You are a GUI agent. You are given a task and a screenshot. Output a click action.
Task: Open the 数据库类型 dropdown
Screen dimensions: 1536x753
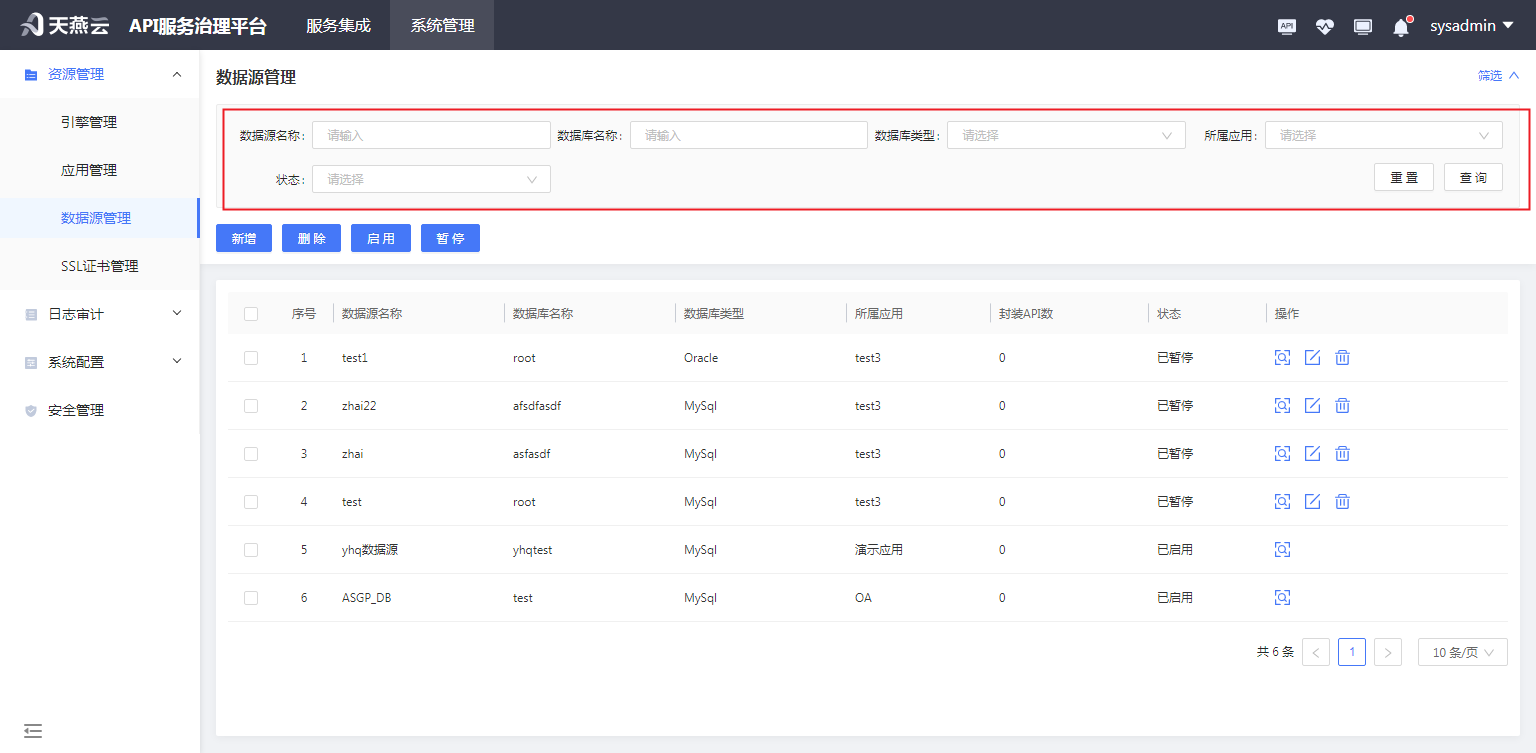pos(1065,134)
